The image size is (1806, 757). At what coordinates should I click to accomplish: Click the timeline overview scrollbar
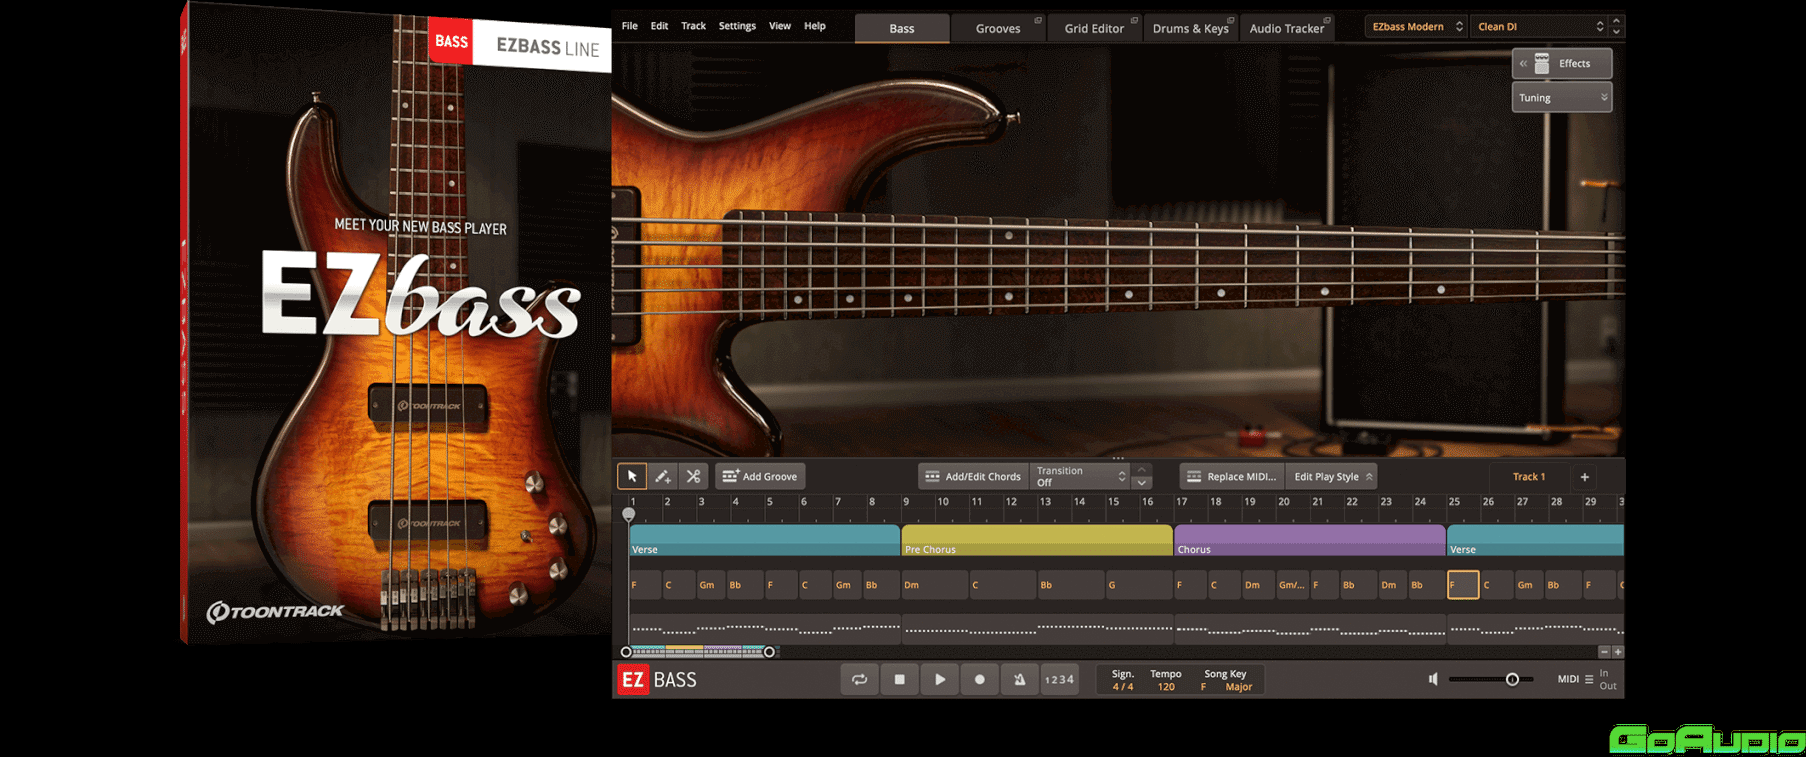point(697,652)
